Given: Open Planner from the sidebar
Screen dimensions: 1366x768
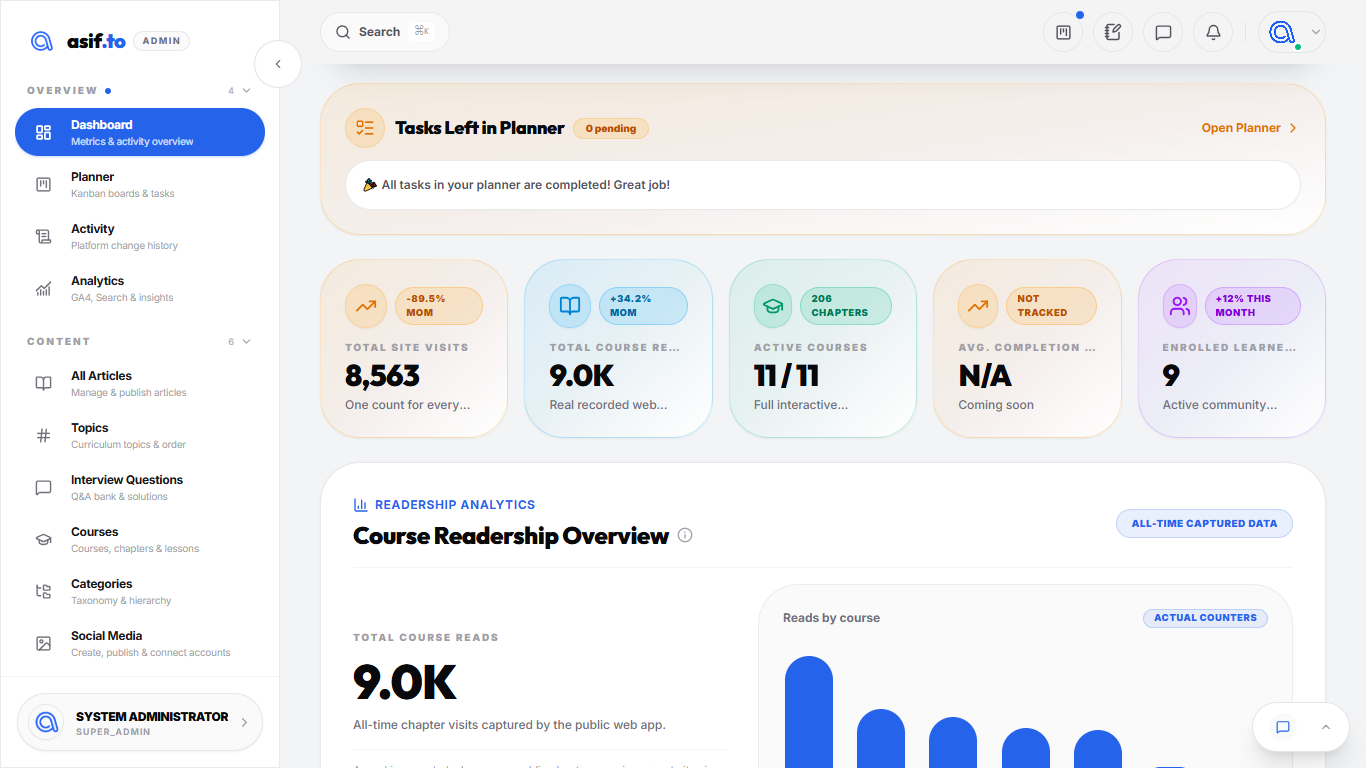Looking at the screenshot, I should [x=140, y=184].
